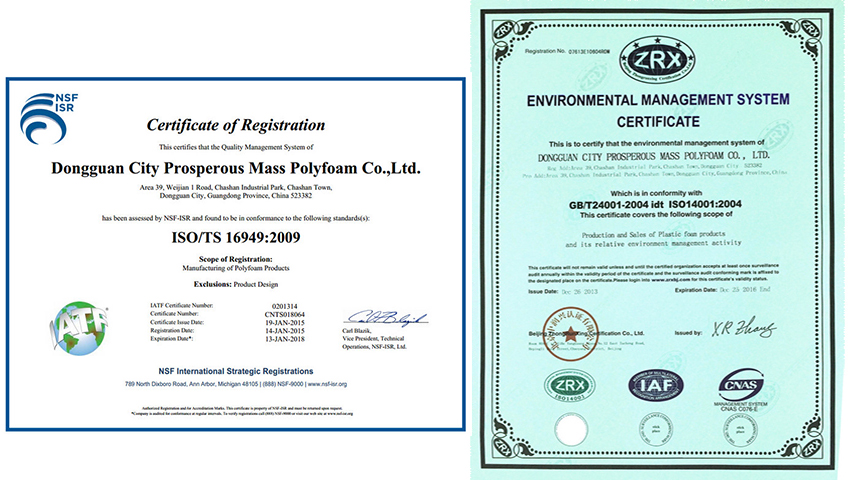Click the IATF certificate number 0201314
Screen dimensions: 848x480
point(284,306)
